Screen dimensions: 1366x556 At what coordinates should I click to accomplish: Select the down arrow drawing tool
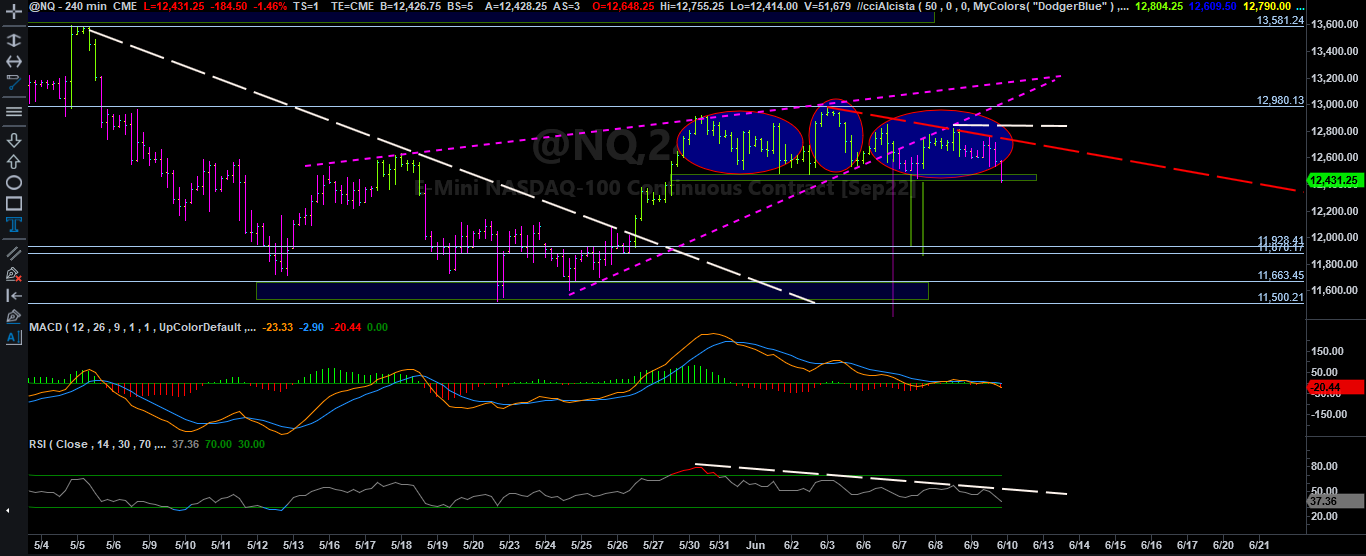pyautogui.click(x=14, y=138)
